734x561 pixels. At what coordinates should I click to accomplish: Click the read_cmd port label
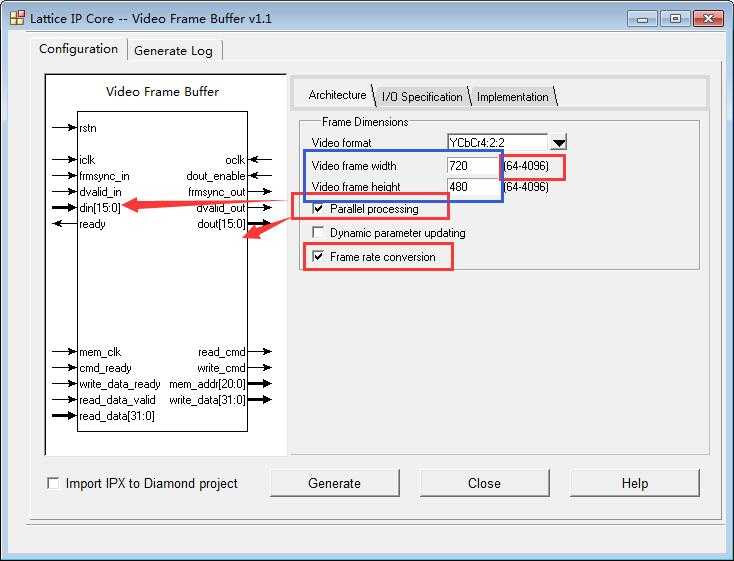(222, 352)
